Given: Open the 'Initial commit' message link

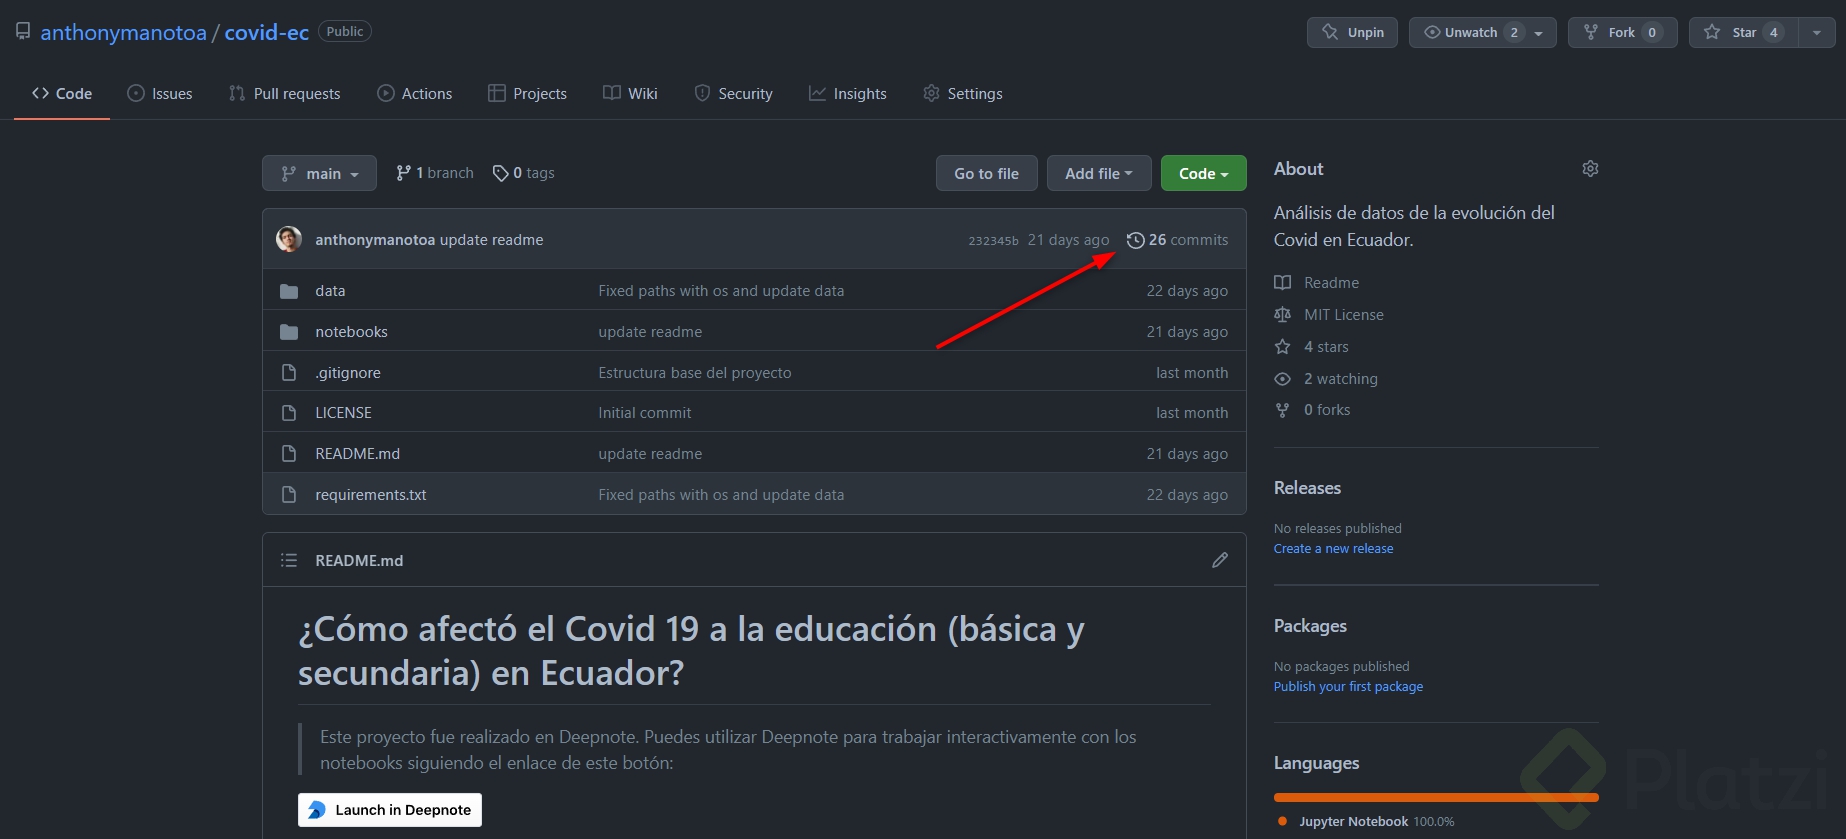Looking at the screenshot, I should pos(644,413).
